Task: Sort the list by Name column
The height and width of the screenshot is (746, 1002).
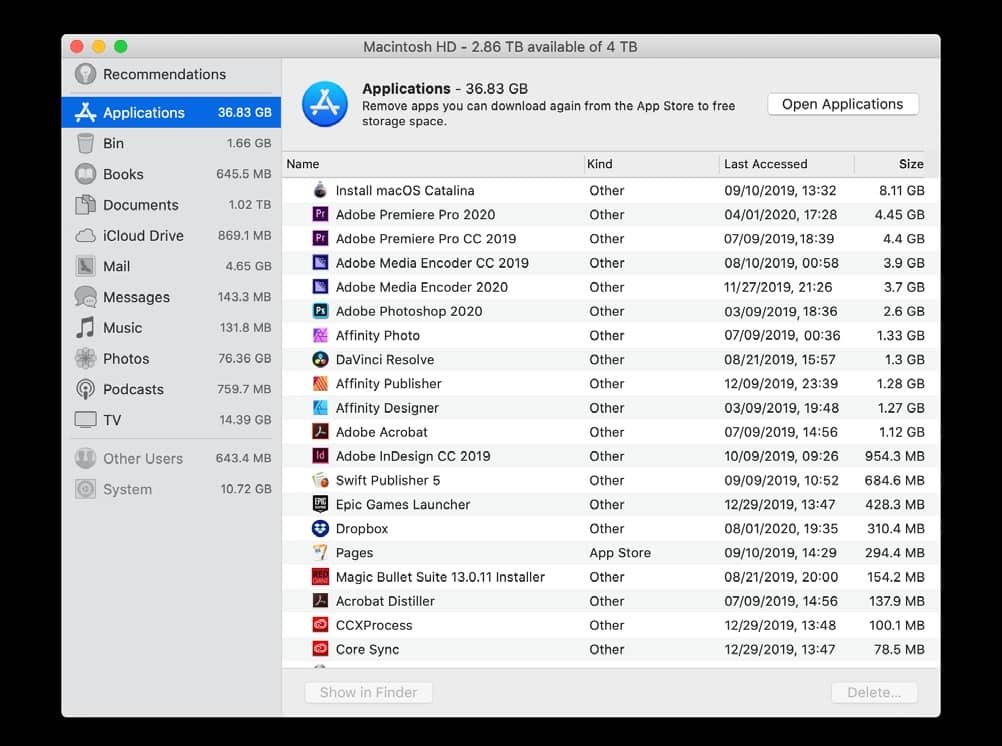Action: pyautogui.click(x=433, y=164)
